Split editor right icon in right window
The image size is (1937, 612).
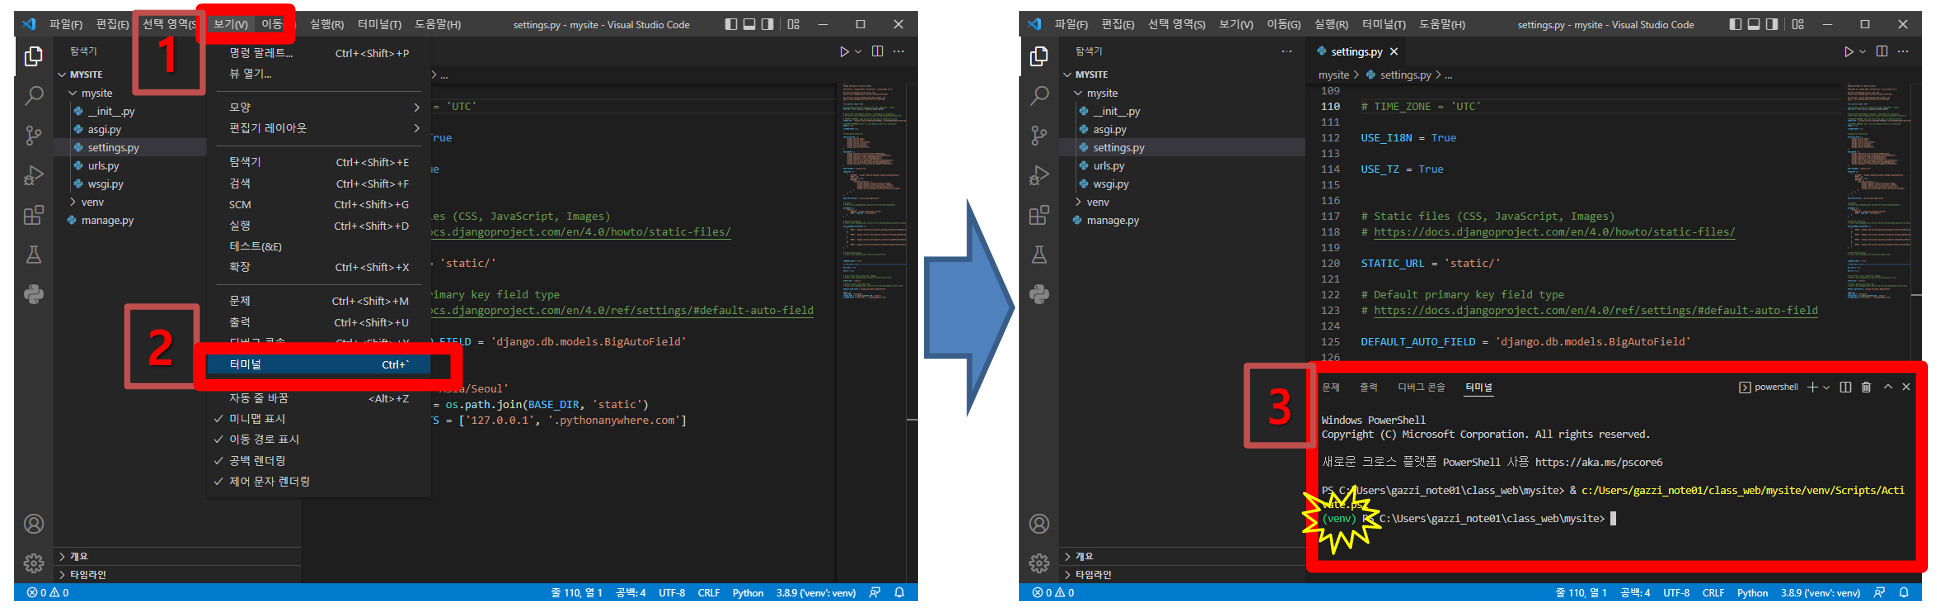pyautogui.click(x=1882, y=51)
